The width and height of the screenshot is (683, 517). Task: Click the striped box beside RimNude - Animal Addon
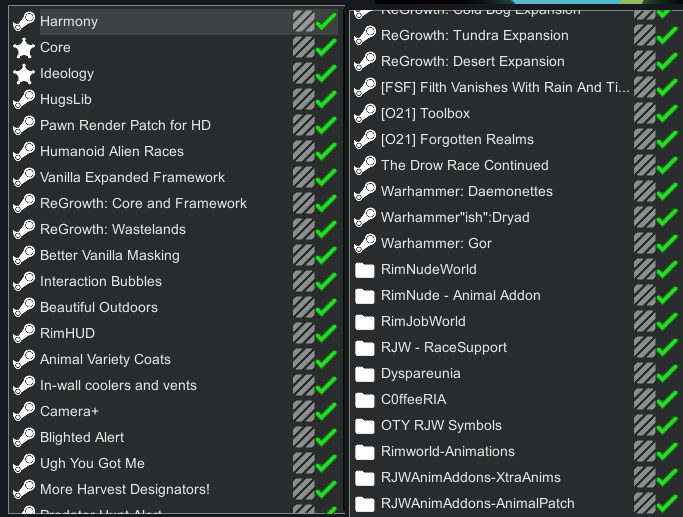[x=645, y=295]
